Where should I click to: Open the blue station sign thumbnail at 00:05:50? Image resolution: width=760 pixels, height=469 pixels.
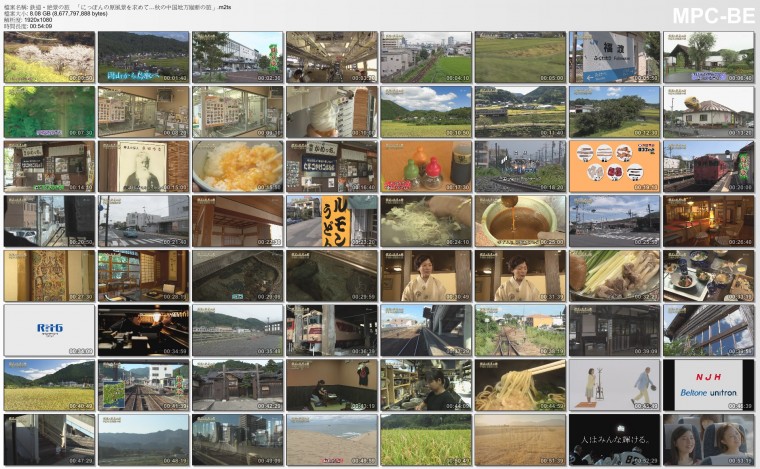615,57
